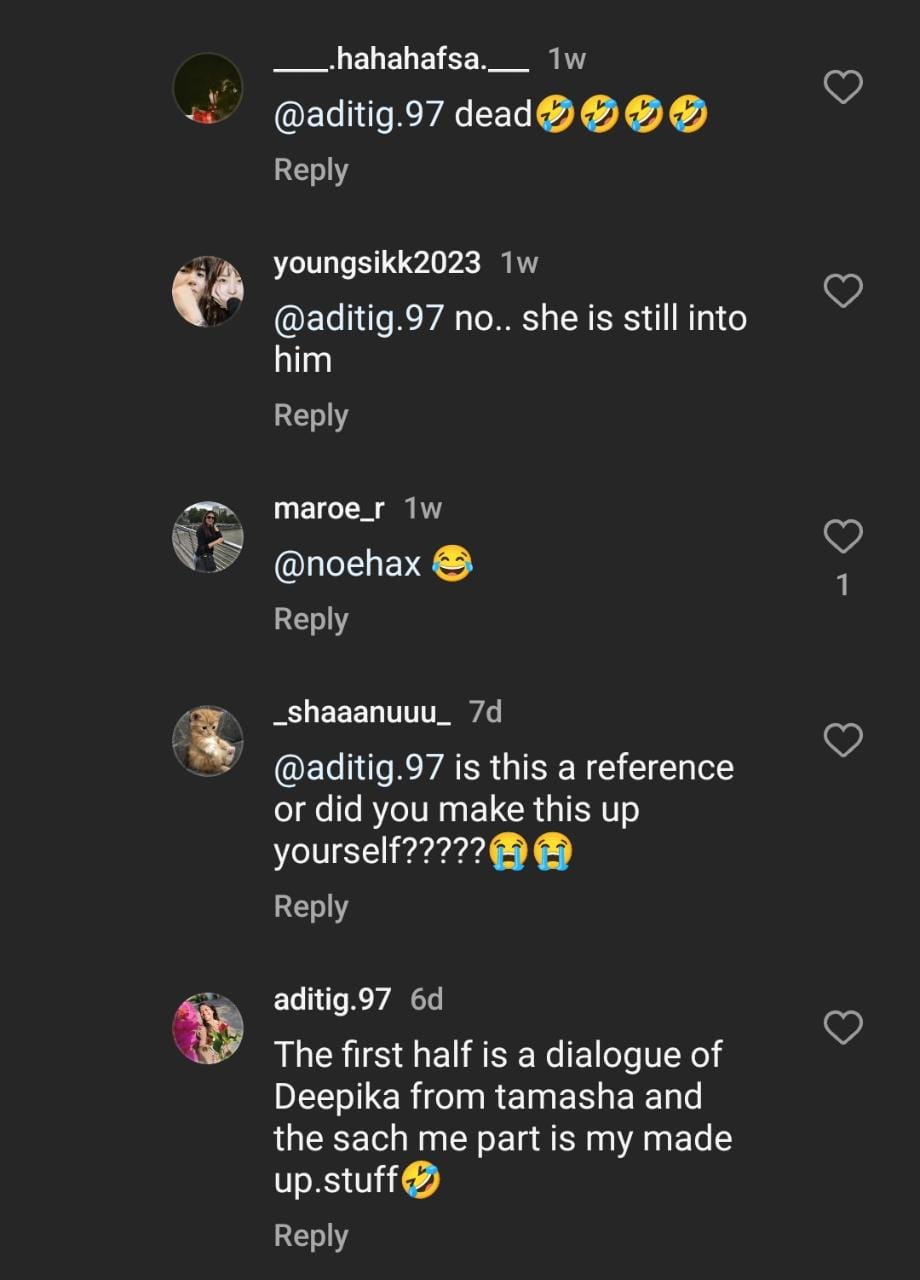Like youngsikk2023's comment with heart icon
Image resolution: width=920 pixels, height=1280 pixels.
(x=842, y=291)
